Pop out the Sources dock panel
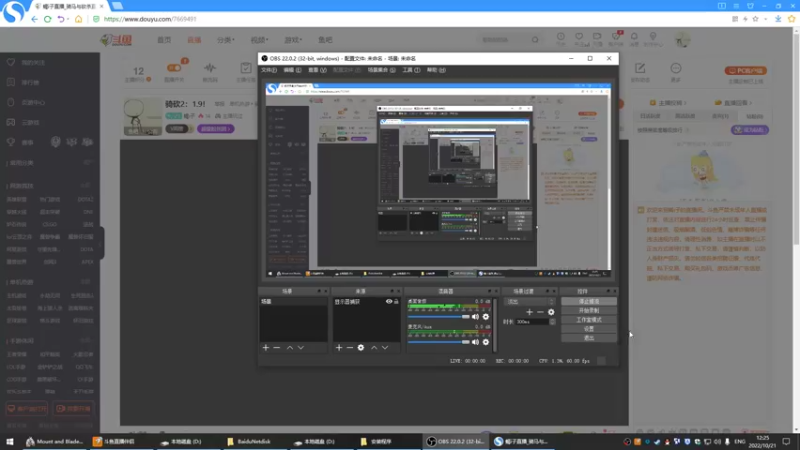This screenshot has height=450, width=800. (x=392, y=291)
